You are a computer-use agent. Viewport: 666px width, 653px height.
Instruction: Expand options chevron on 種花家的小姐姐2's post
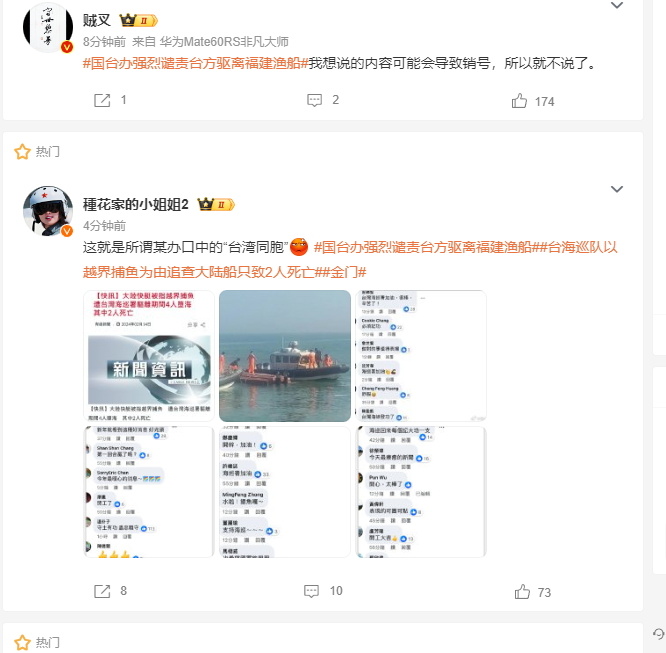pyautogui.click(x=617, y=189)
